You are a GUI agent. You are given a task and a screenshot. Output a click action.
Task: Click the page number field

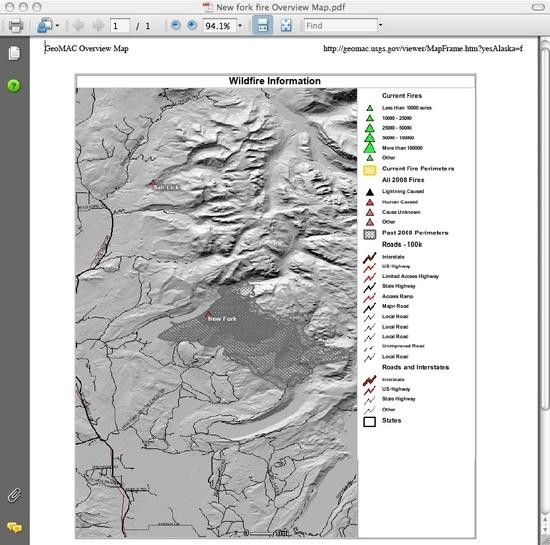click(x=120, y=26)
